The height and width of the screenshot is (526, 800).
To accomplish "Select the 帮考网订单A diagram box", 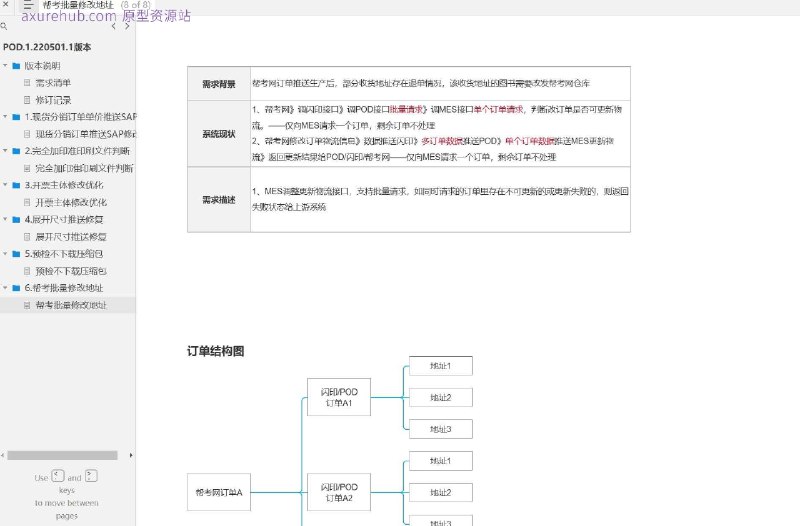I will (219, 492).
